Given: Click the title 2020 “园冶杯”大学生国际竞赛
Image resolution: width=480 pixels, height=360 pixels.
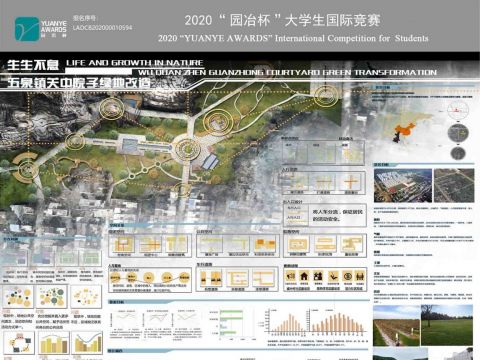Looking at the screenshot, I should [x=282, y=21].
